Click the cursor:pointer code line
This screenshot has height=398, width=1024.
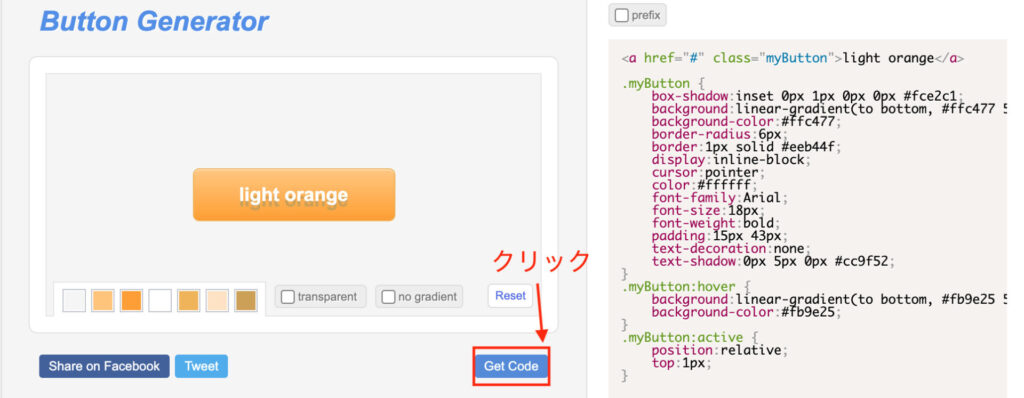(709, 173)
